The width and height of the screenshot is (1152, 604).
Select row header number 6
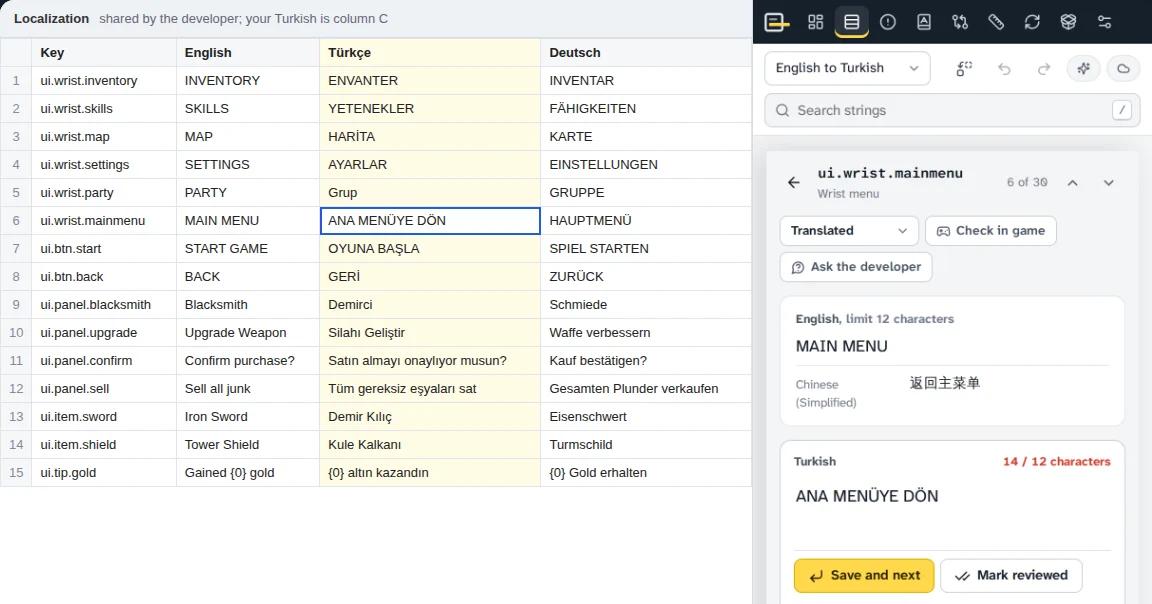point(16,220)
